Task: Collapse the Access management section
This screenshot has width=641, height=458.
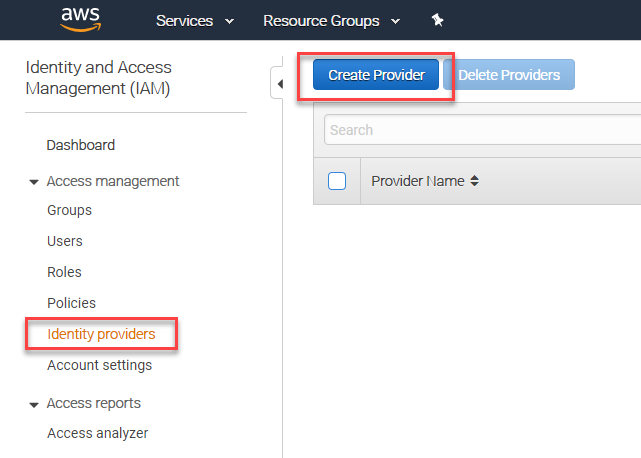Action: (x=34, y=182)
